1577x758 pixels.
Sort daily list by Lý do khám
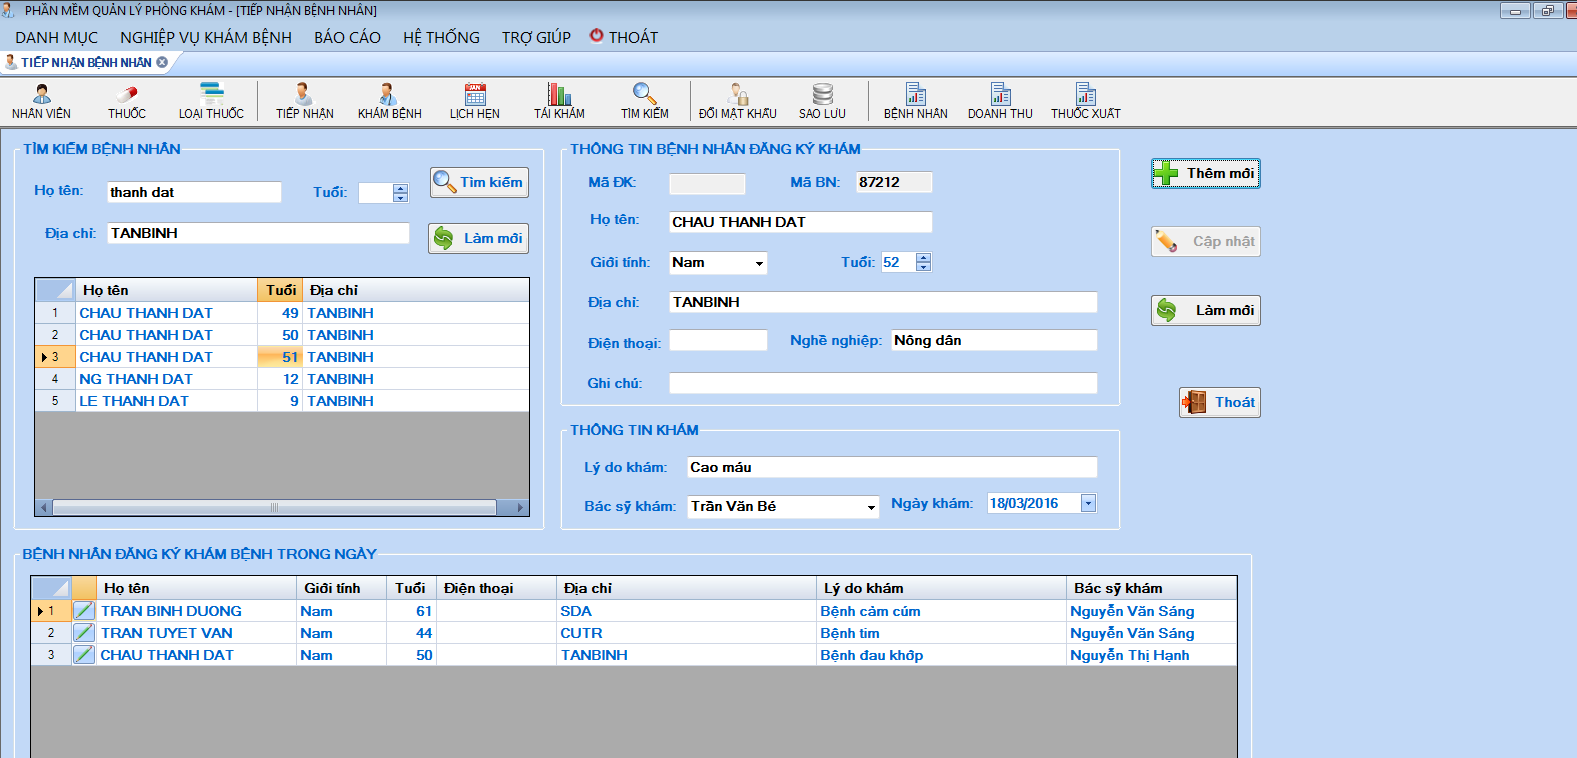coord(941,588)
